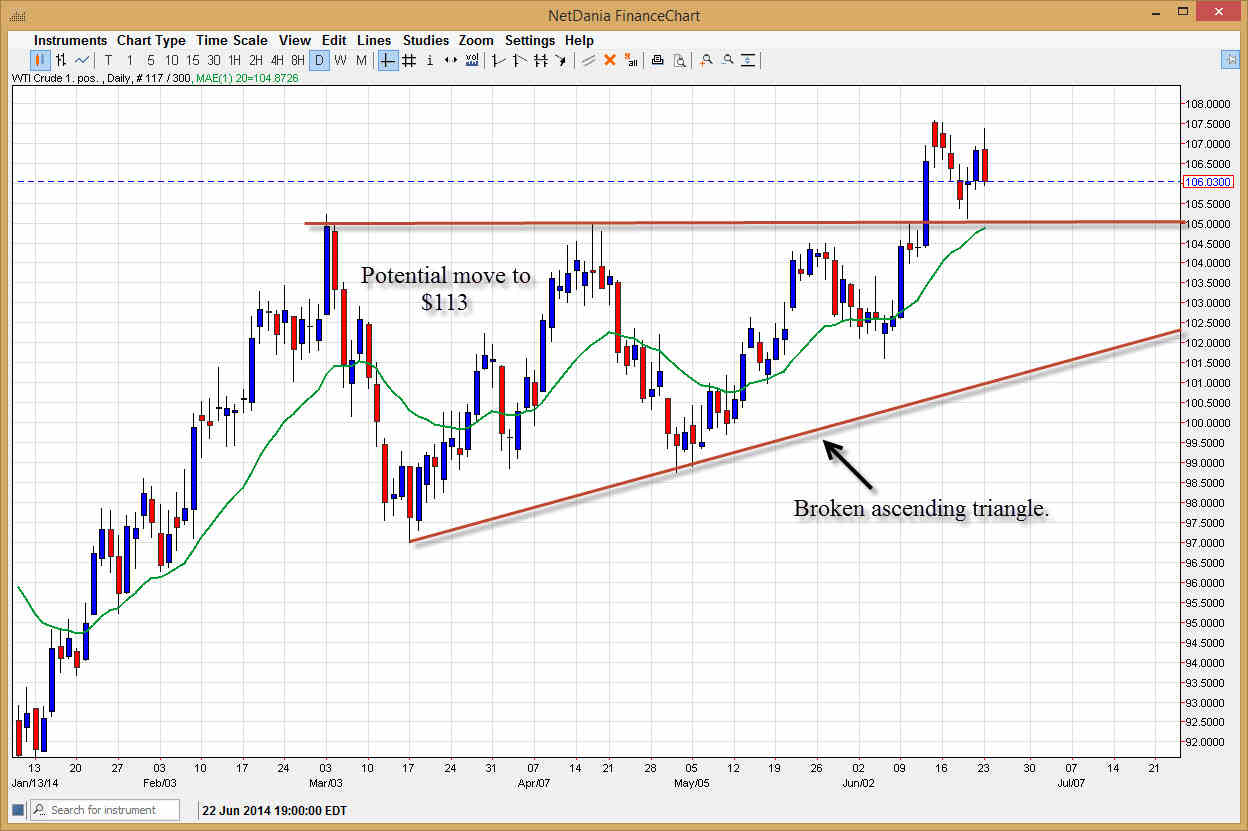Click the print preview icon
This screenshot has width=1248, height=831.
coord(679,60)
